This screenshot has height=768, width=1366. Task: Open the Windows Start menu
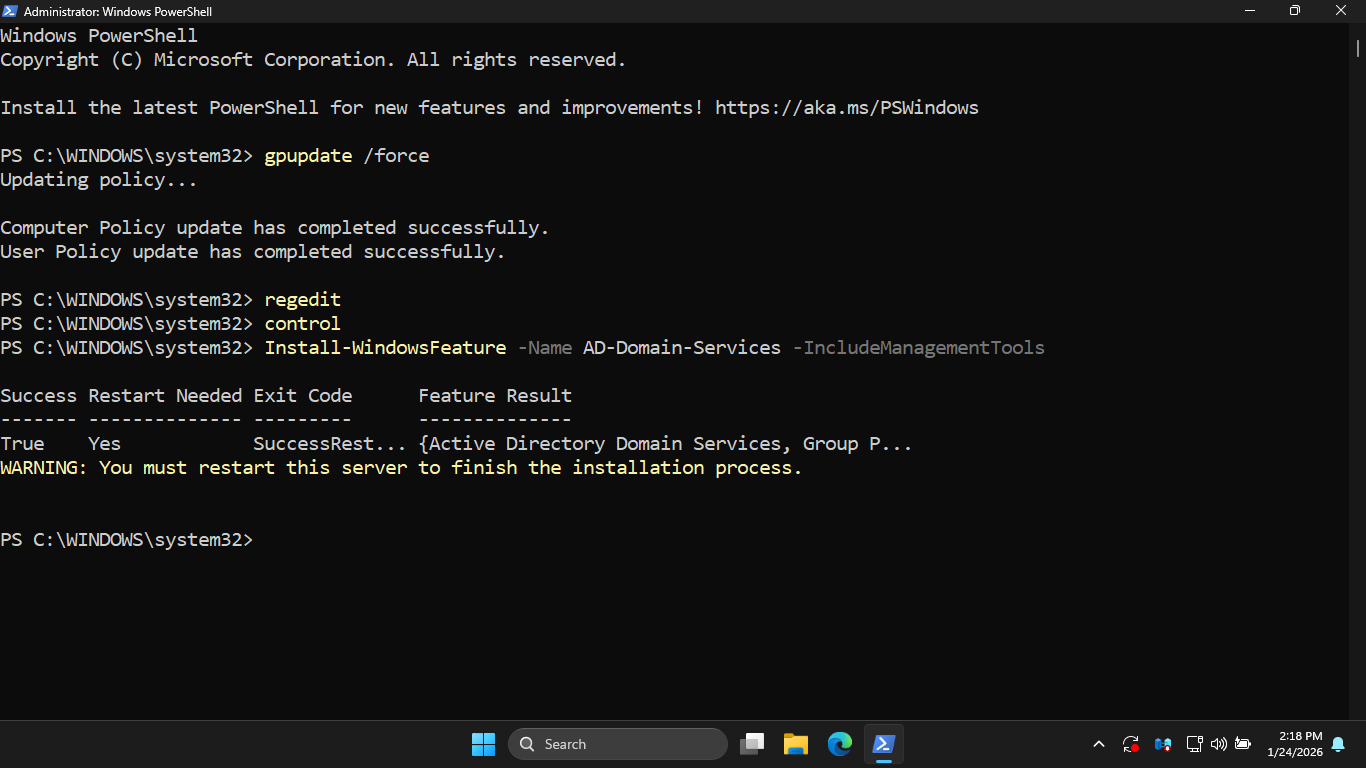click(x=483, y=744)
